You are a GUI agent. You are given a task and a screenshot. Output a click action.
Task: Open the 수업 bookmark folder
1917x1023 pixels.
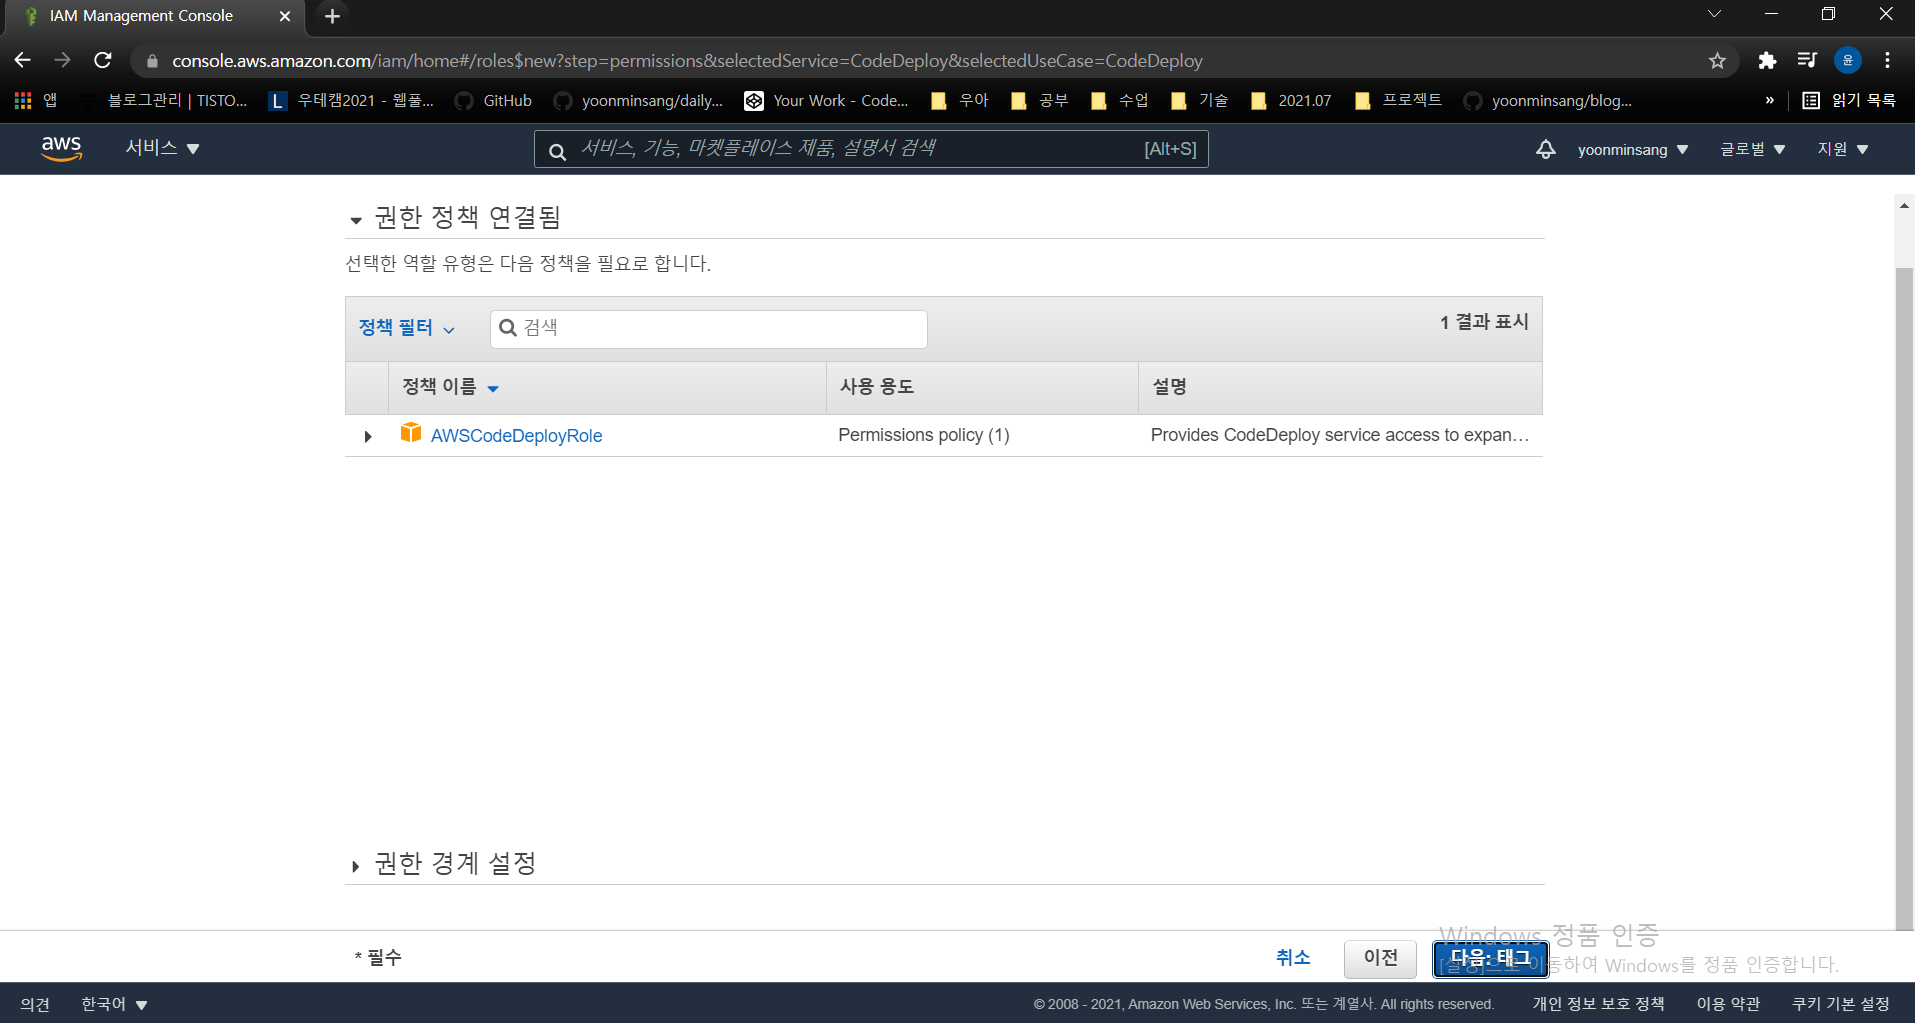tap(1119, 100)
